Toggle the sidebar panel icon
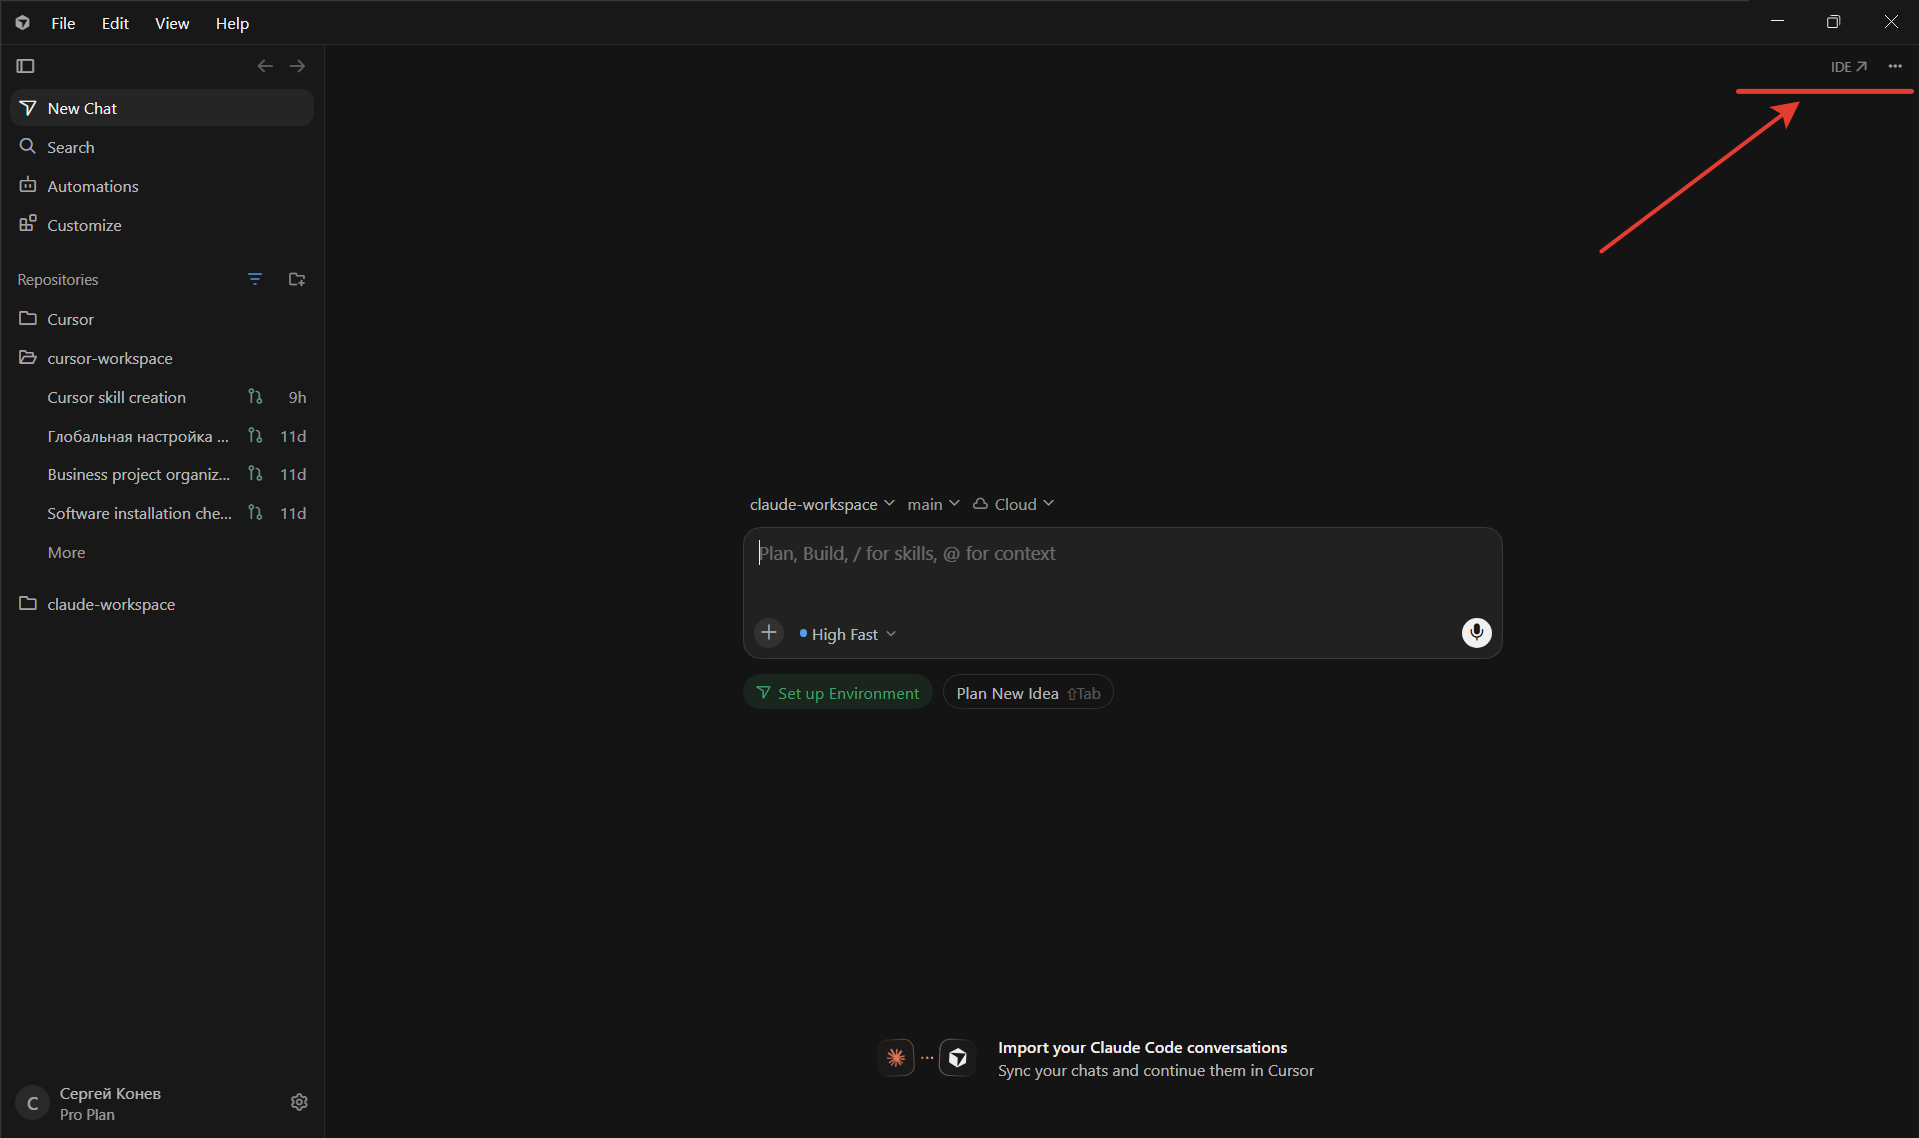The height and width of the screenshot is (1138, 1919). pos(26,66)
